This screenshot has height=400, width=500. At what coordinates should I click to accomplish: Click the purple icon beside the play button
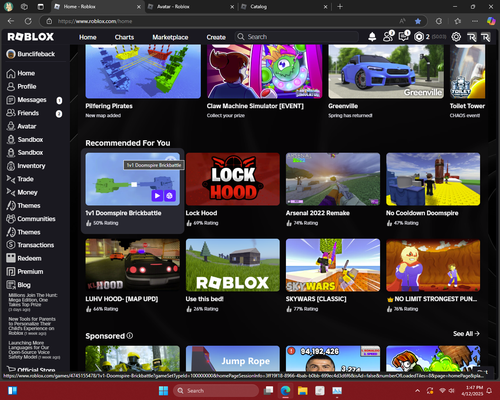point(169,196)
